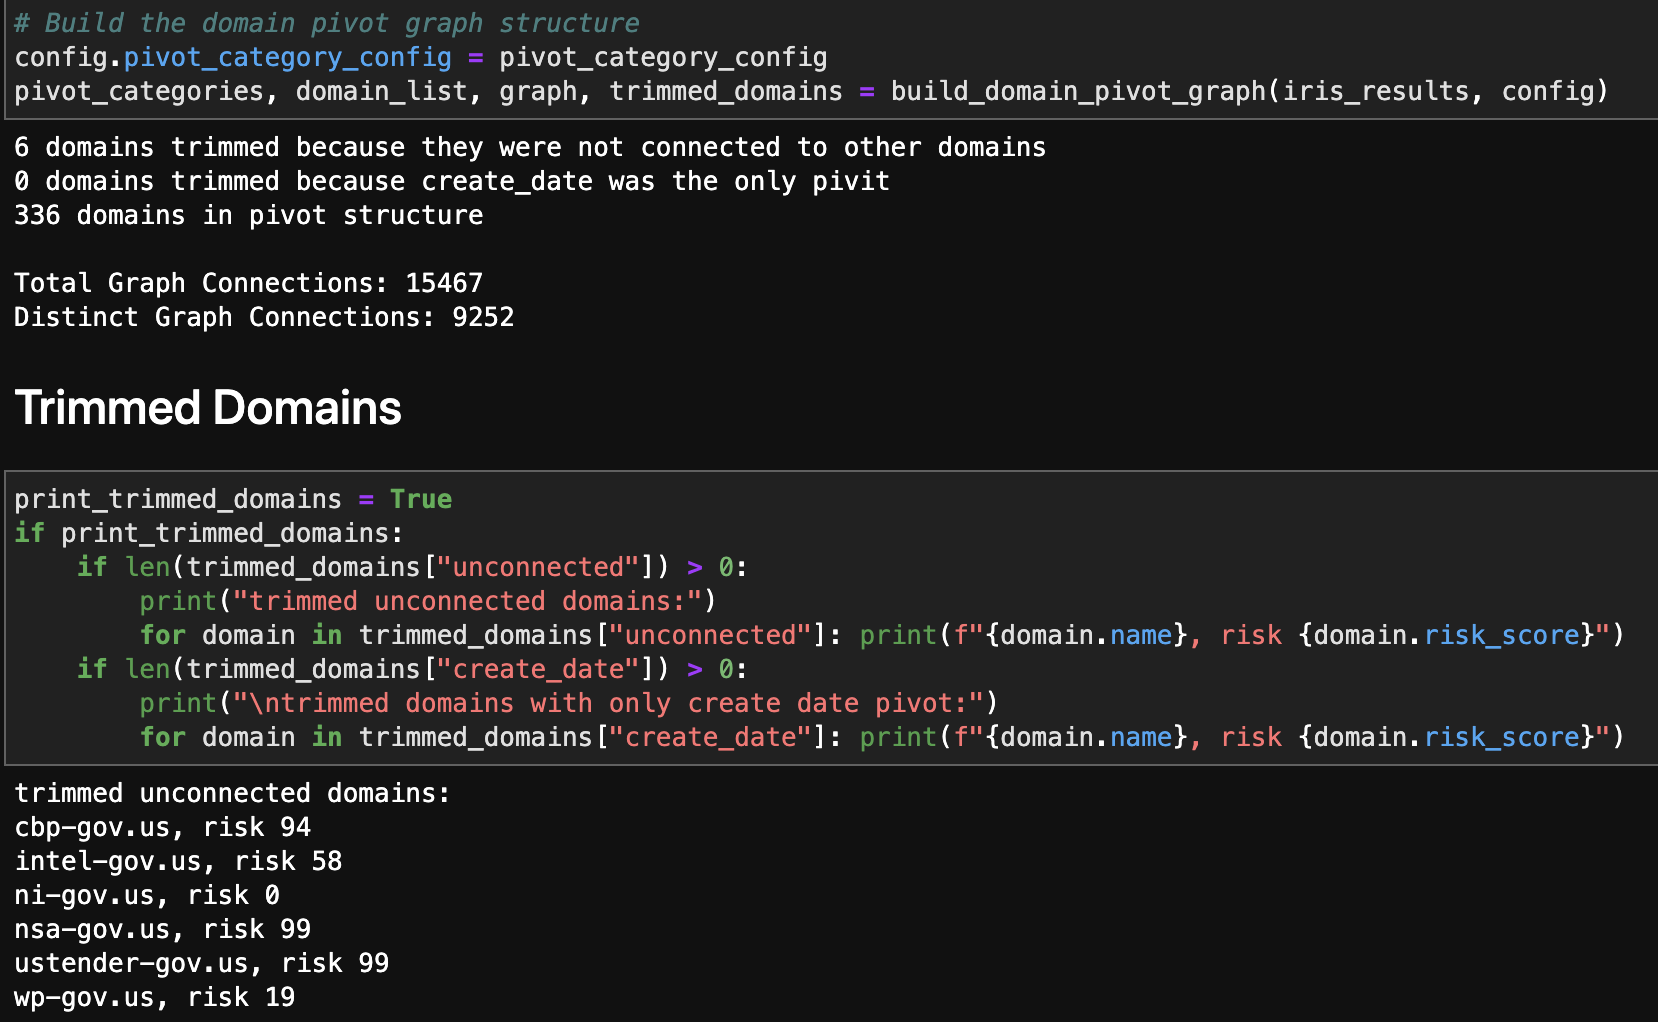The height and width of the screenshot is (1022, 1658).
Task: Click the 'trimmed unconnected domains:' output line
Action: [x=233, y=793]
